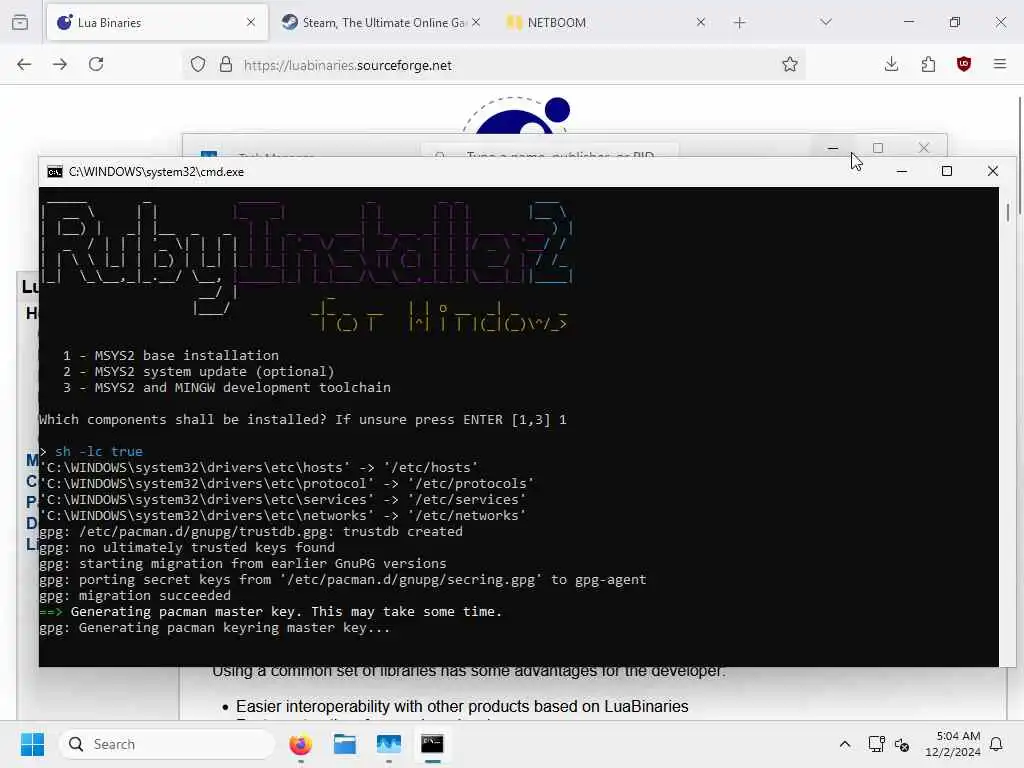Restore down the Firefox browser window
Image resolution: width=1024 pixels, height=768 pixels.
coord(955,22)
